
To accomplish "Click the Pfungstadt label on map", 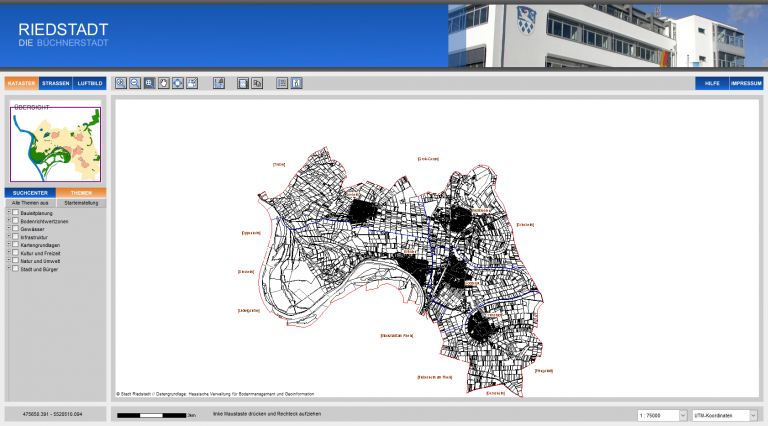I will pyautogui.click(x=544, y=371).
